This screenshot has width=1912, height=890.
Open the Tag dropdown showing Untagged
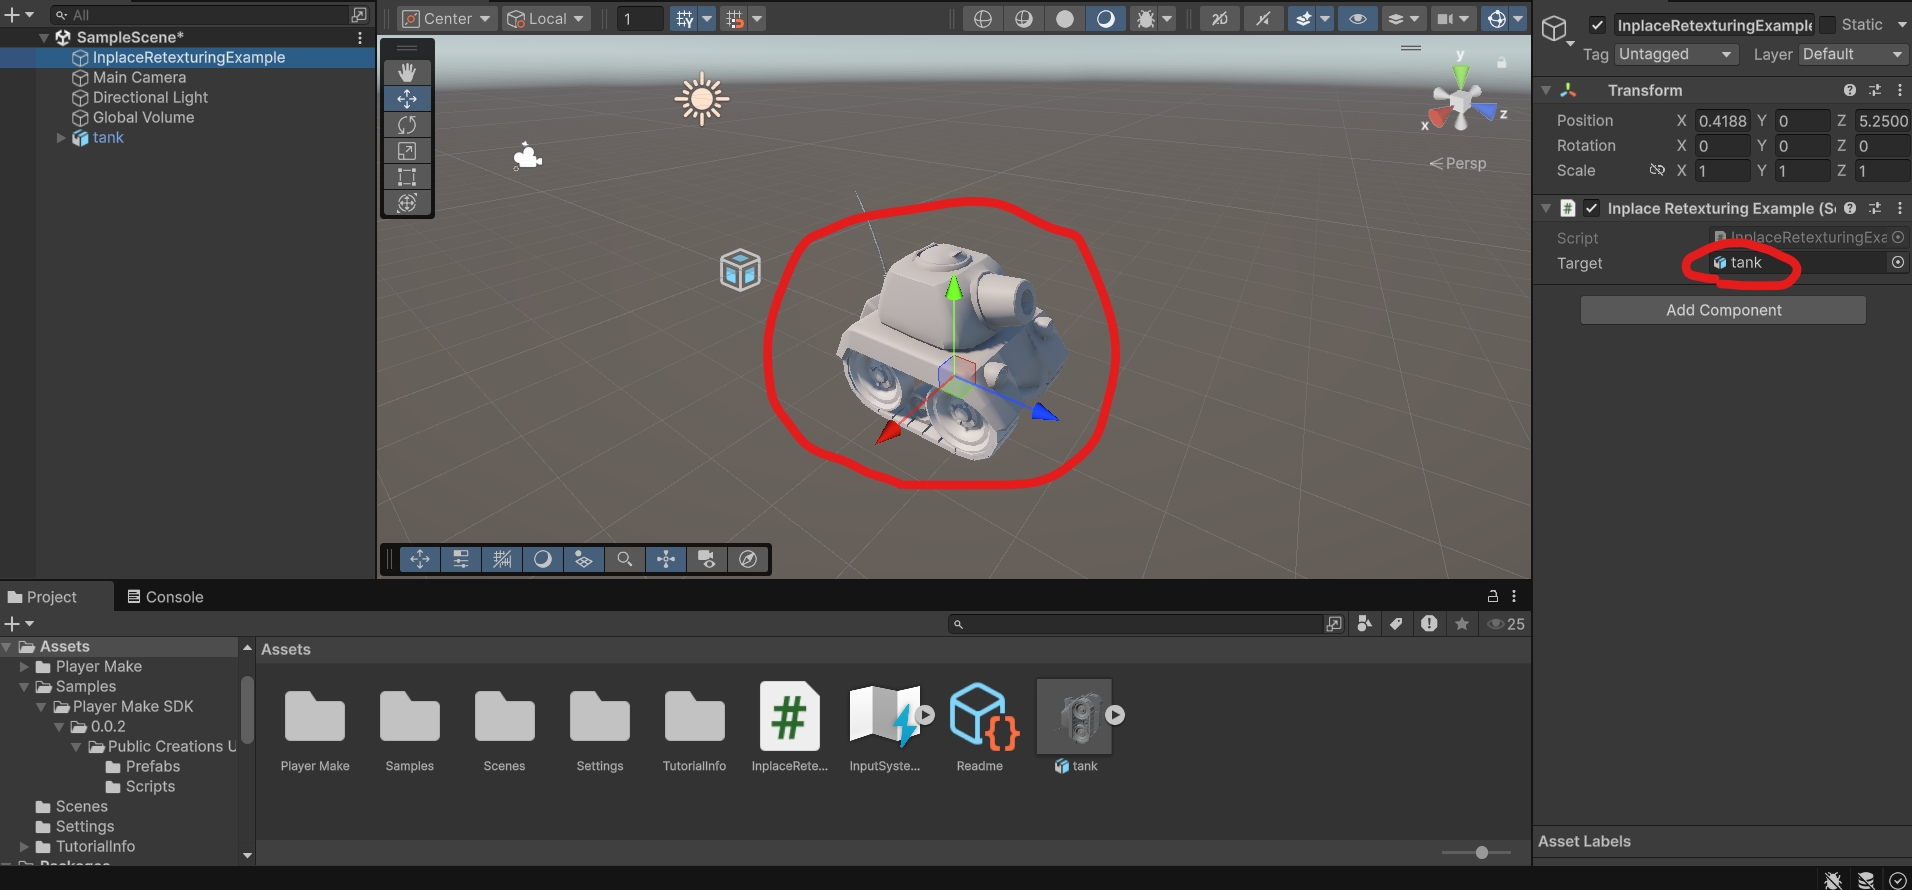[1675, 54]
